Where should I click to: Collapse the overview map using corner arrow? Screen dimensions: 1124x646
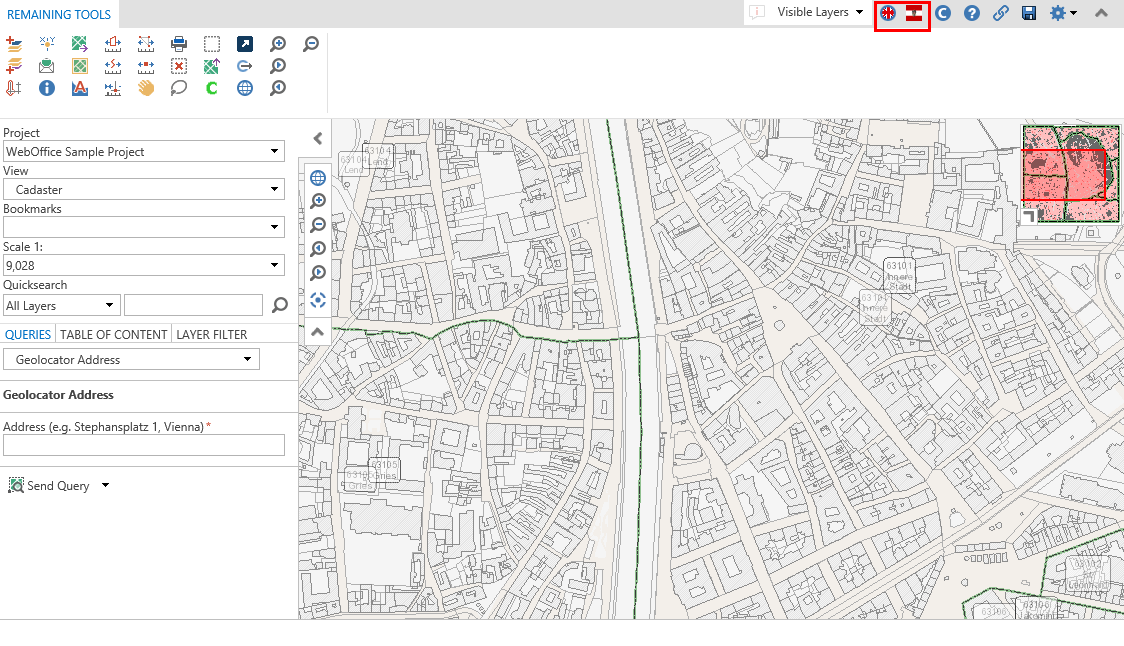pyautogui.click(x=1031, y=214)
